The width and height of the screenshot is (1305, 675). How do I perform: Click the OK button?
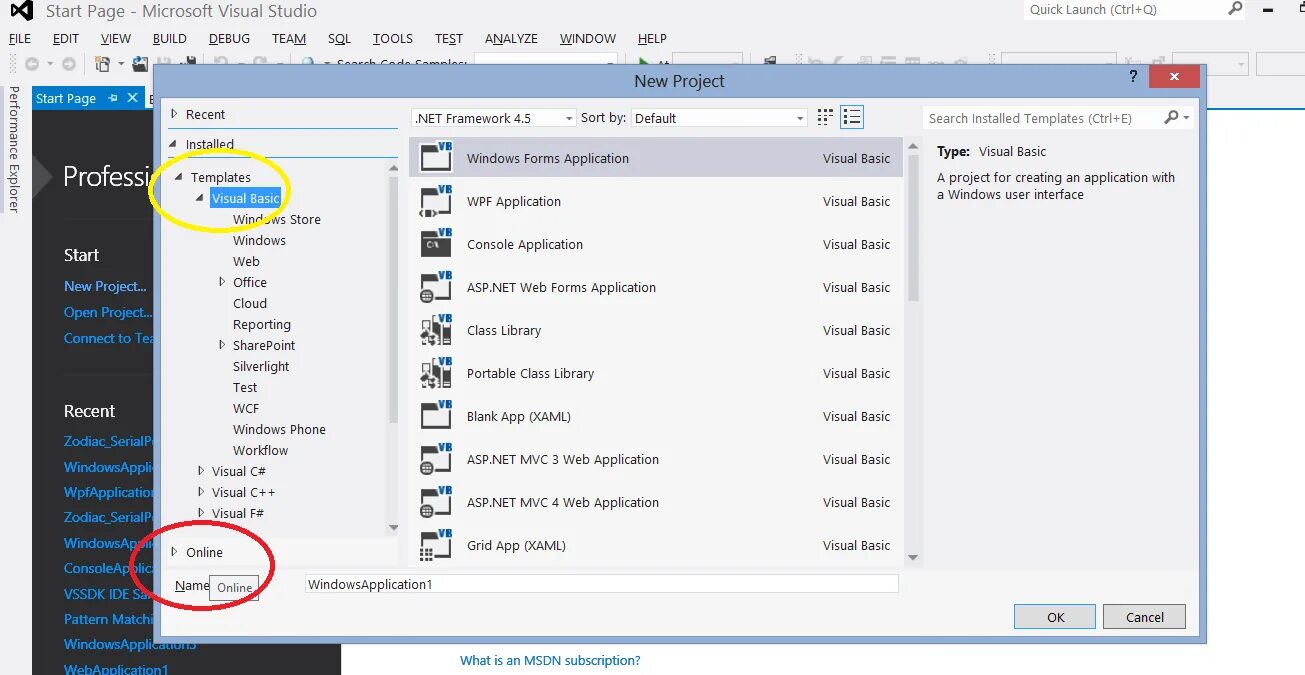click(1056, 617)
